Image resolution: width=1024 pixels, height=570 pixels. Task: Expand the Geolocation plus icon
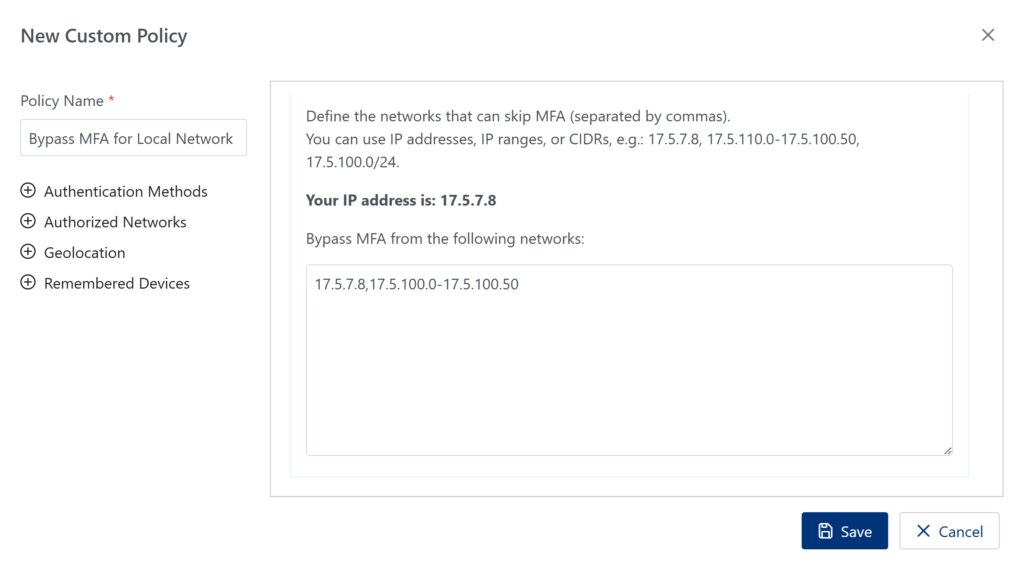(x=28, y=252)
